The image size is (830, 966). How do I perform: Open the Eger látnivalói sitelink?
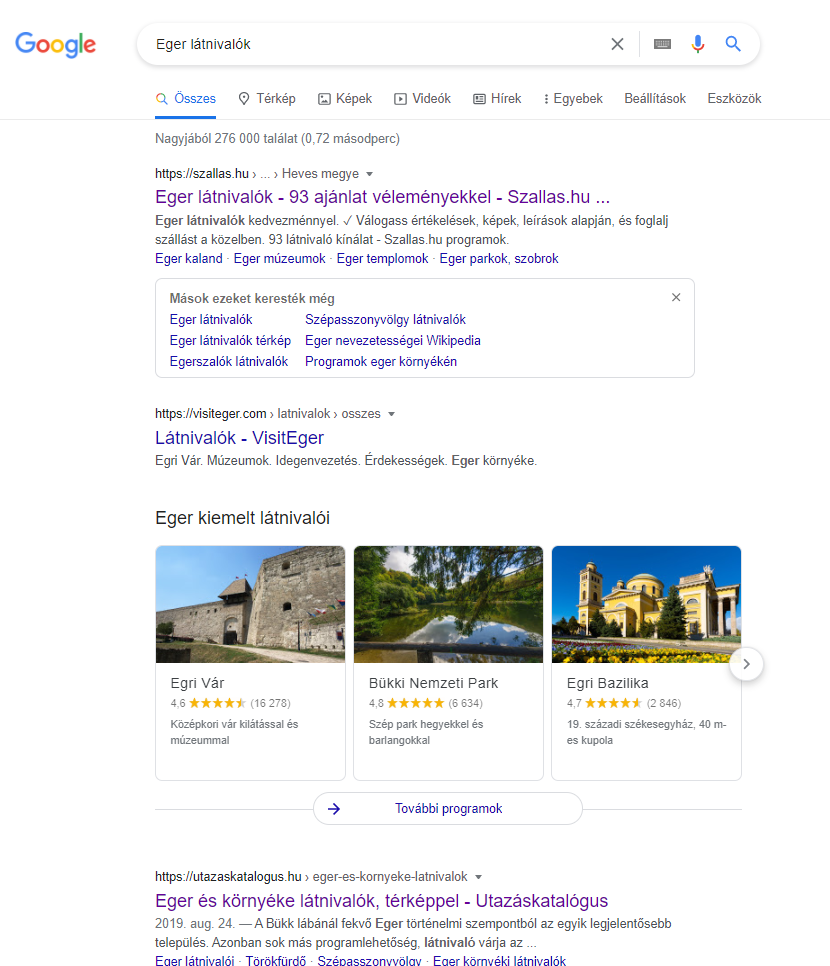coord(195,960)
